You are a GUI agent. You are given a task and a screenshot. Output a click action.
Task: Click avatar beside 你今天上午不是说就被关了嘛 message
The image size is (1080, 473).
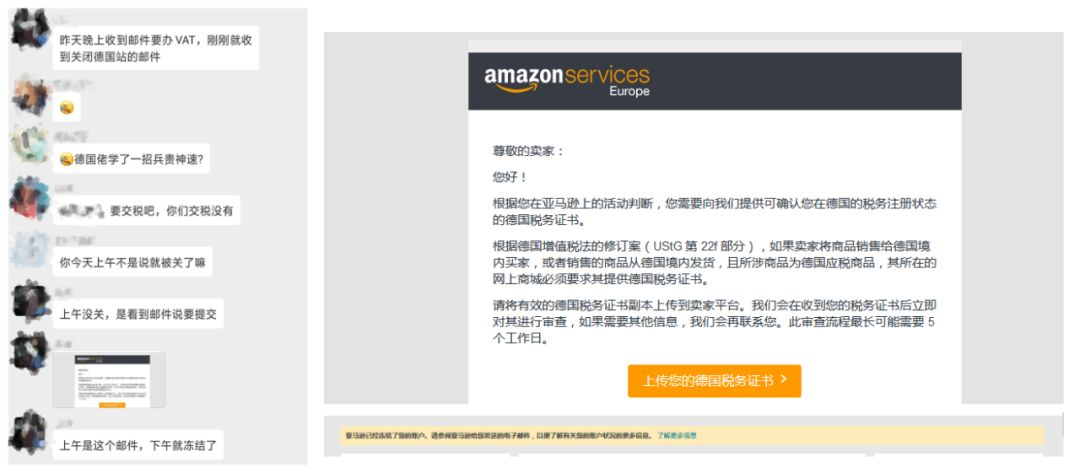coord(31,249)
